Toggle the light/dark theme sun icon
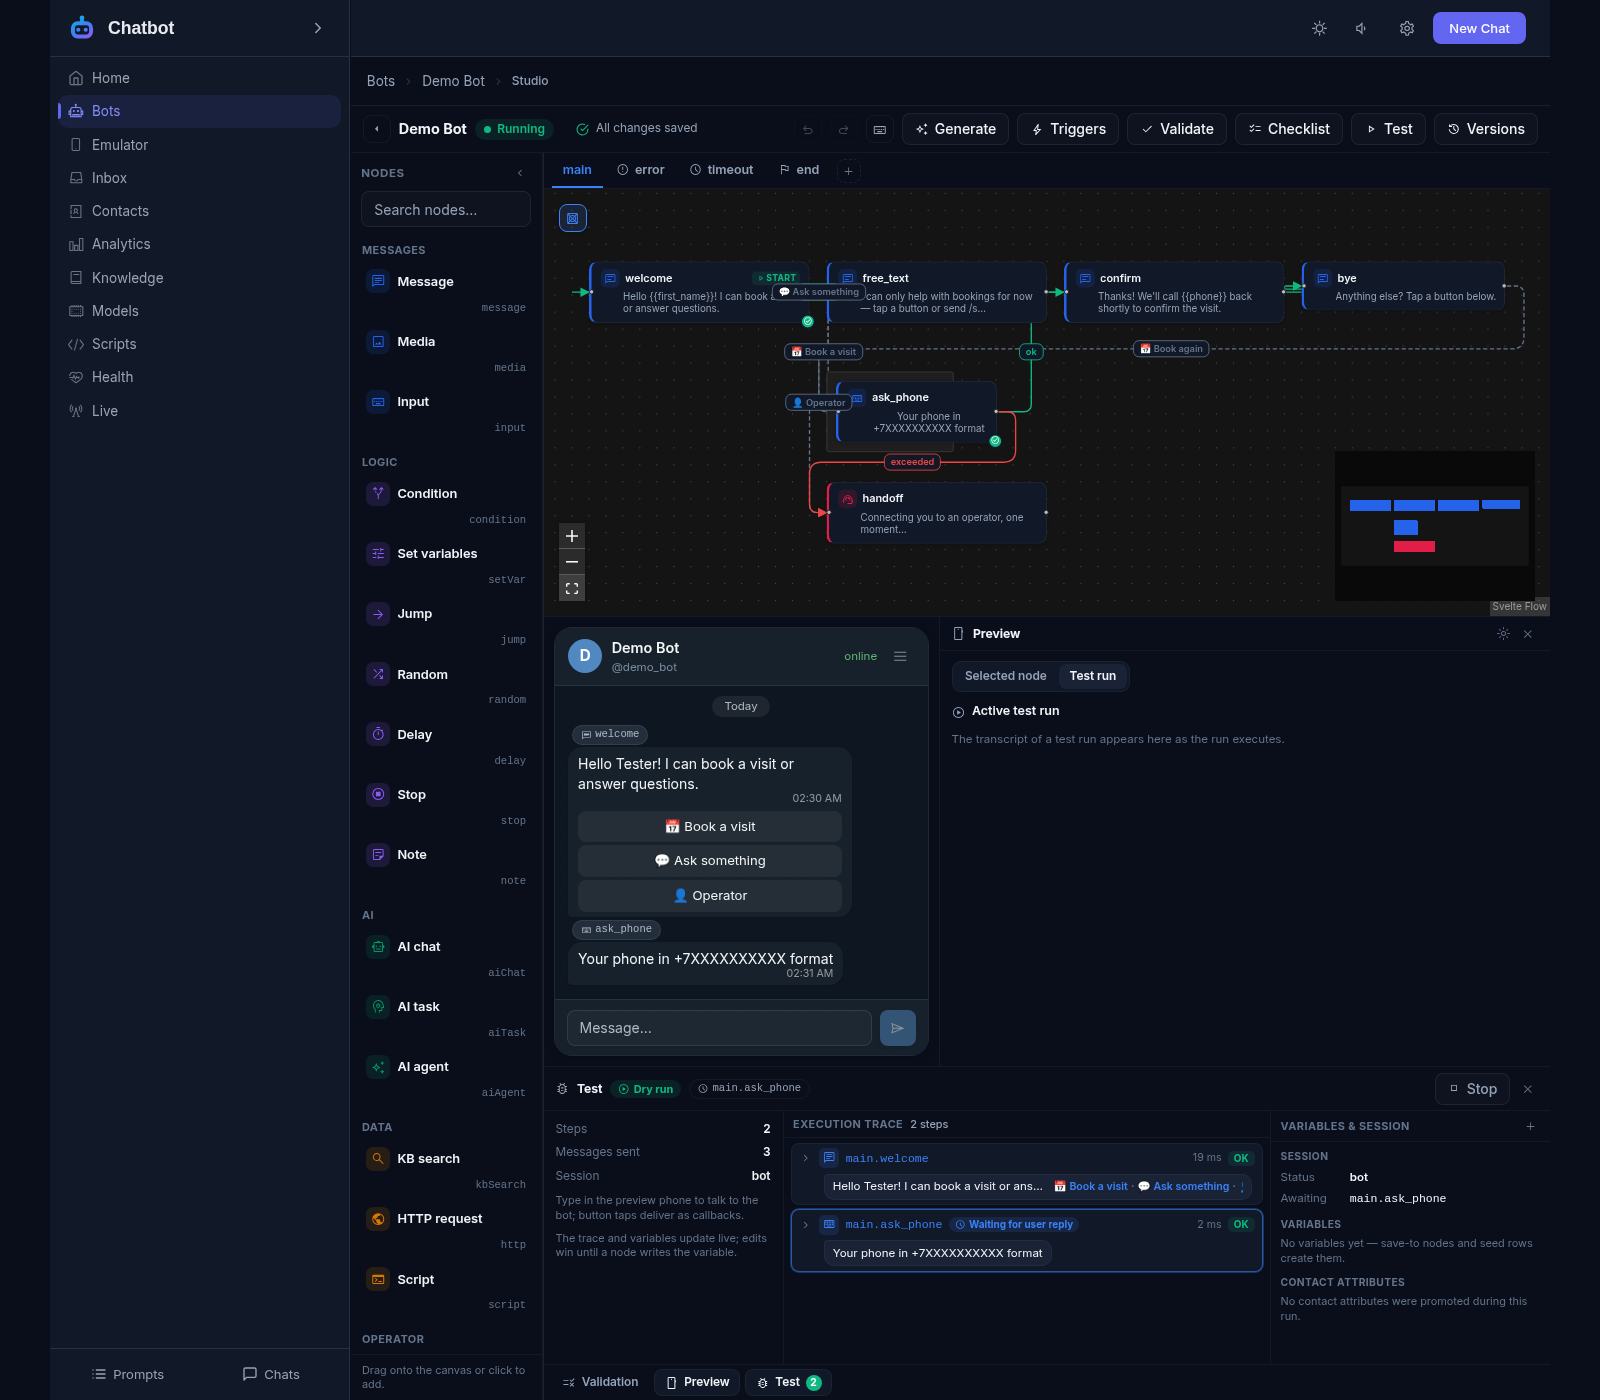 tap(1319, 28)
